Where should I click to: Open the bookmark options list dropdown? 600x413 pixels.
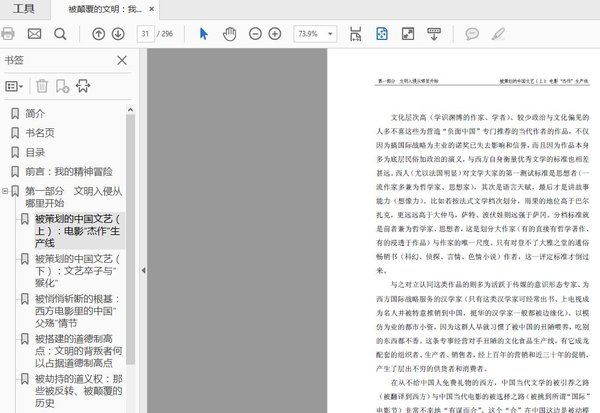click(x=14, y=86)
